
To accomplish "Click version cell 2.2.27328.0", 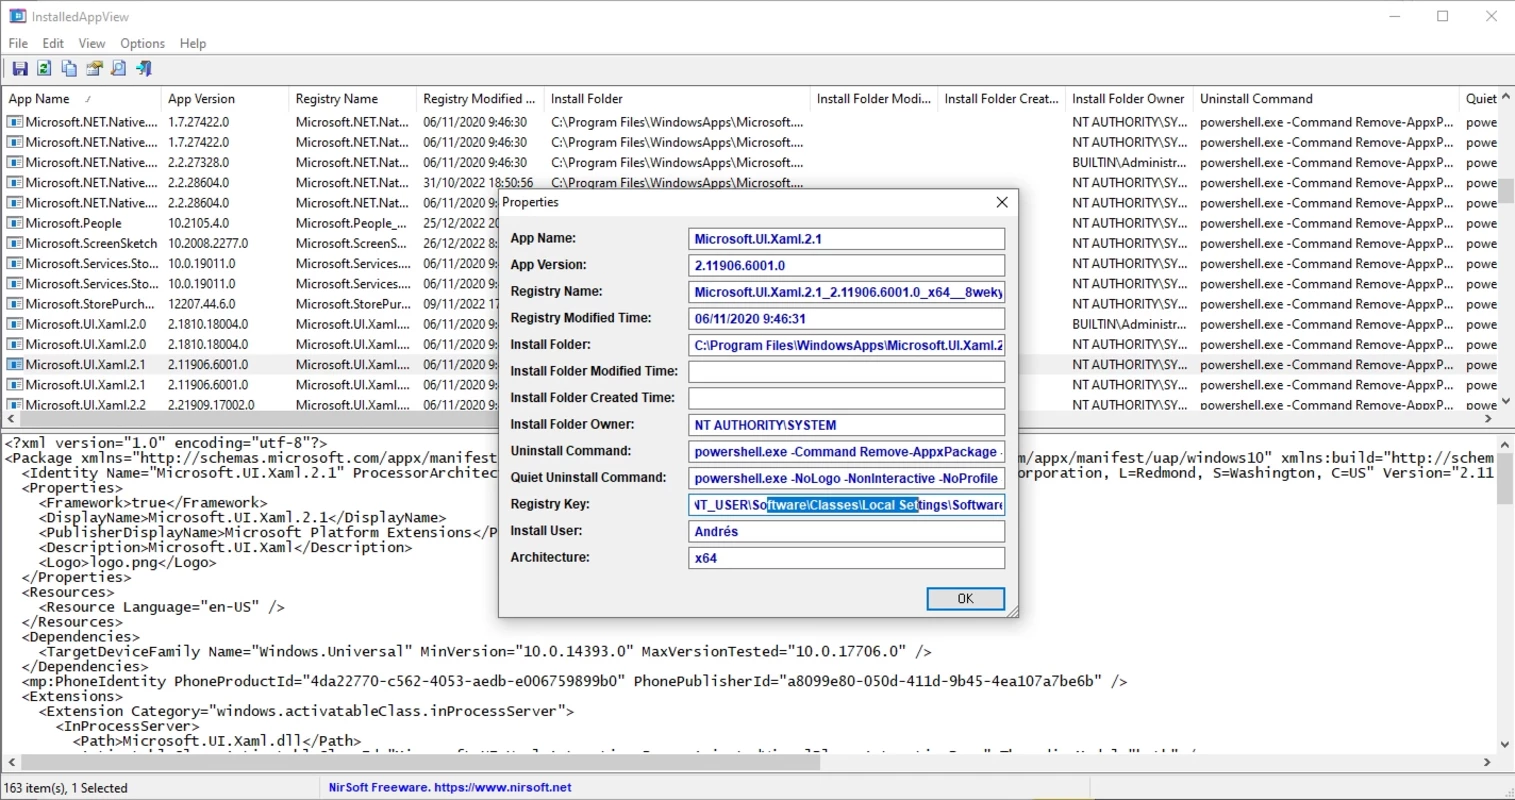I will point(198,162).
